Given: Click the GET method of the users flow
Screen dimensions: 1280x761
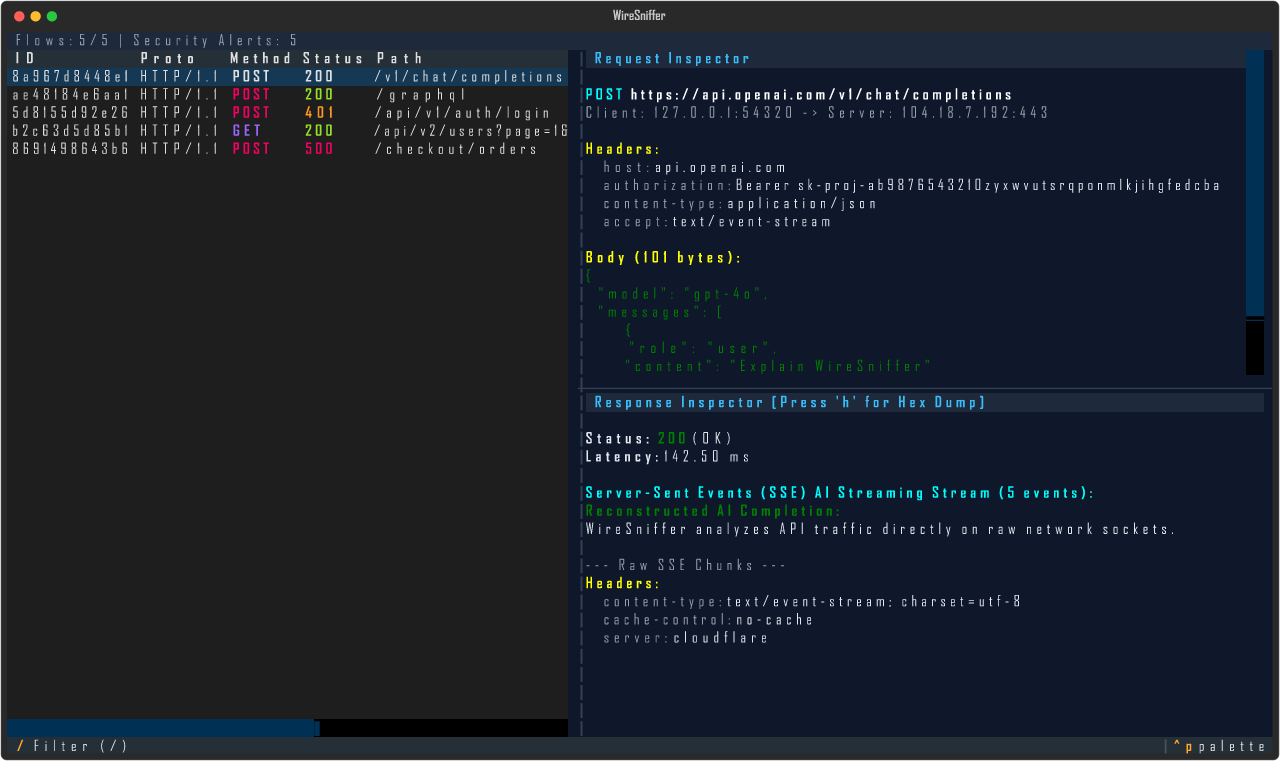Looking at the screenshot, I should [248, 131].
